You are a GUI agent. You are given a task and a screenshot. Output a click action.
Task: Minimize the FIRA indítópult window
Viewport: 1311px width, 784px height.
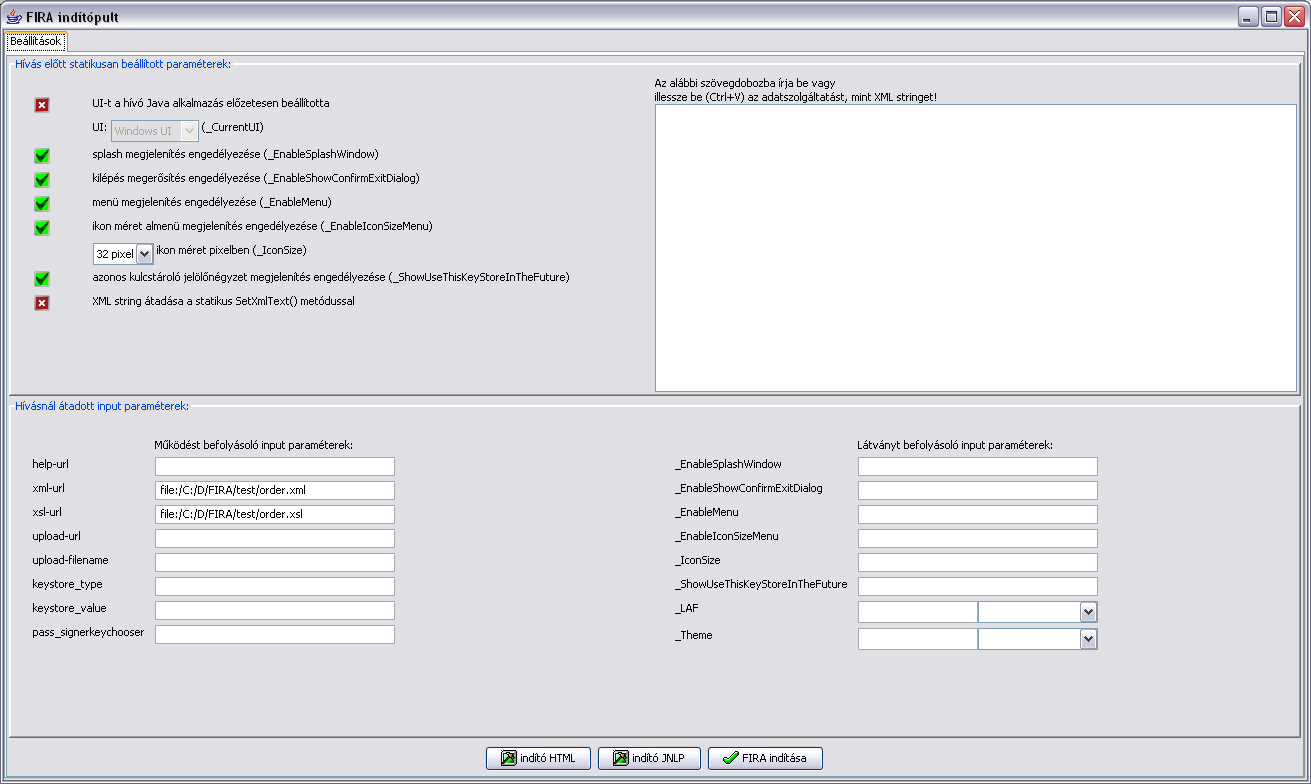click(1249, 17)
